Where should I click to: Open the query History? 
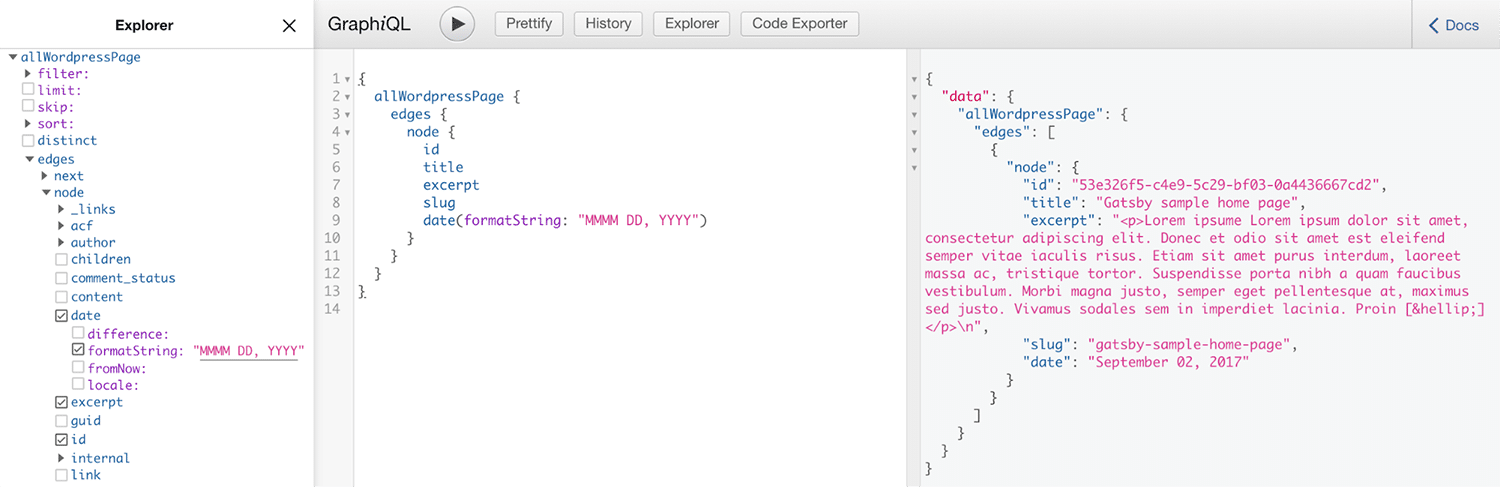[608, 24]
